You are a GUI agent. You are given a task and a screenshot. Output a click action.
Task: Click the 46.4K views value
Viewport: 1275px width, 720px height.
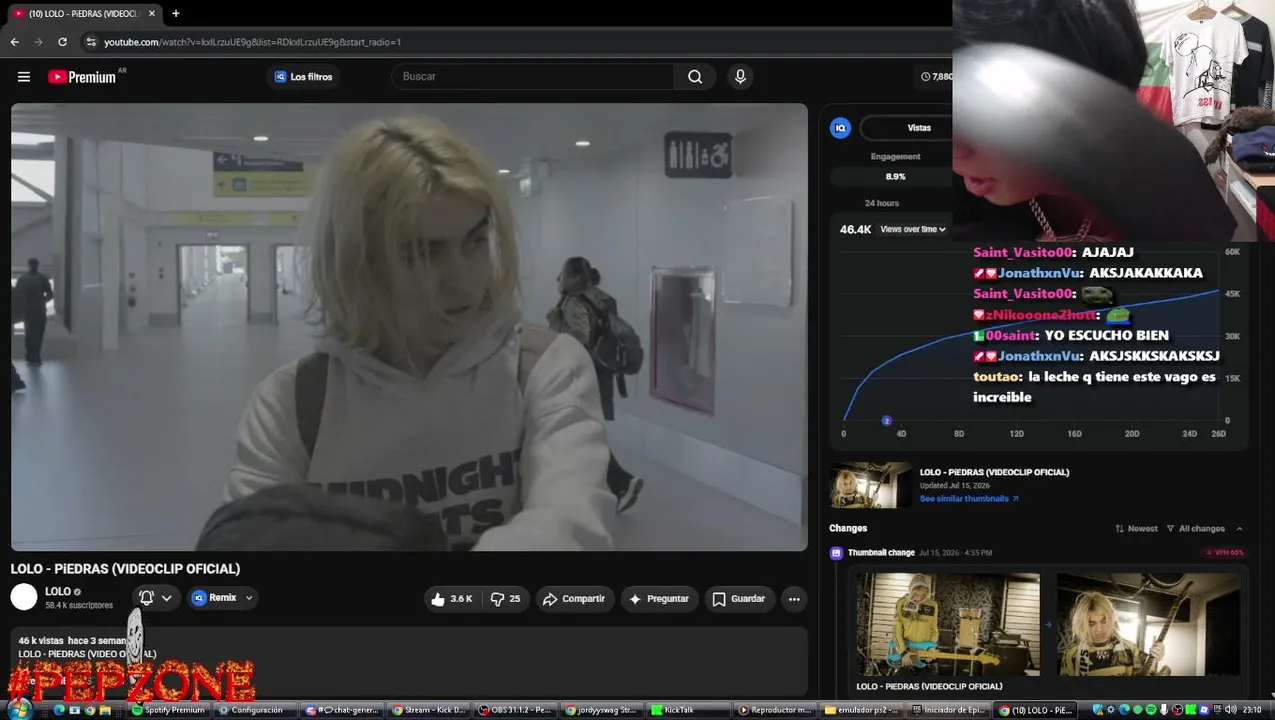pyautogui.click(x=855, y=229)
